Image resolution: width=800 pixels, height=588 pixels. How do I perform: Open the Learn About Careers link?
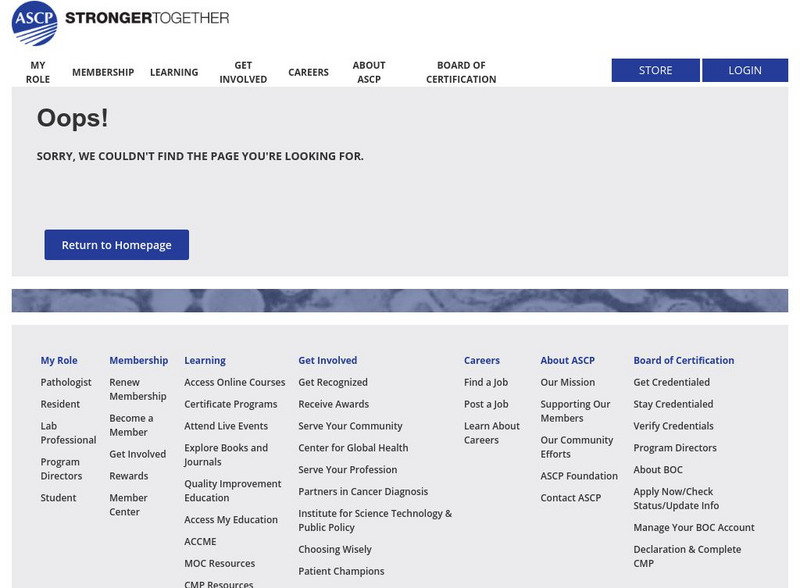[x=492, y=433]
